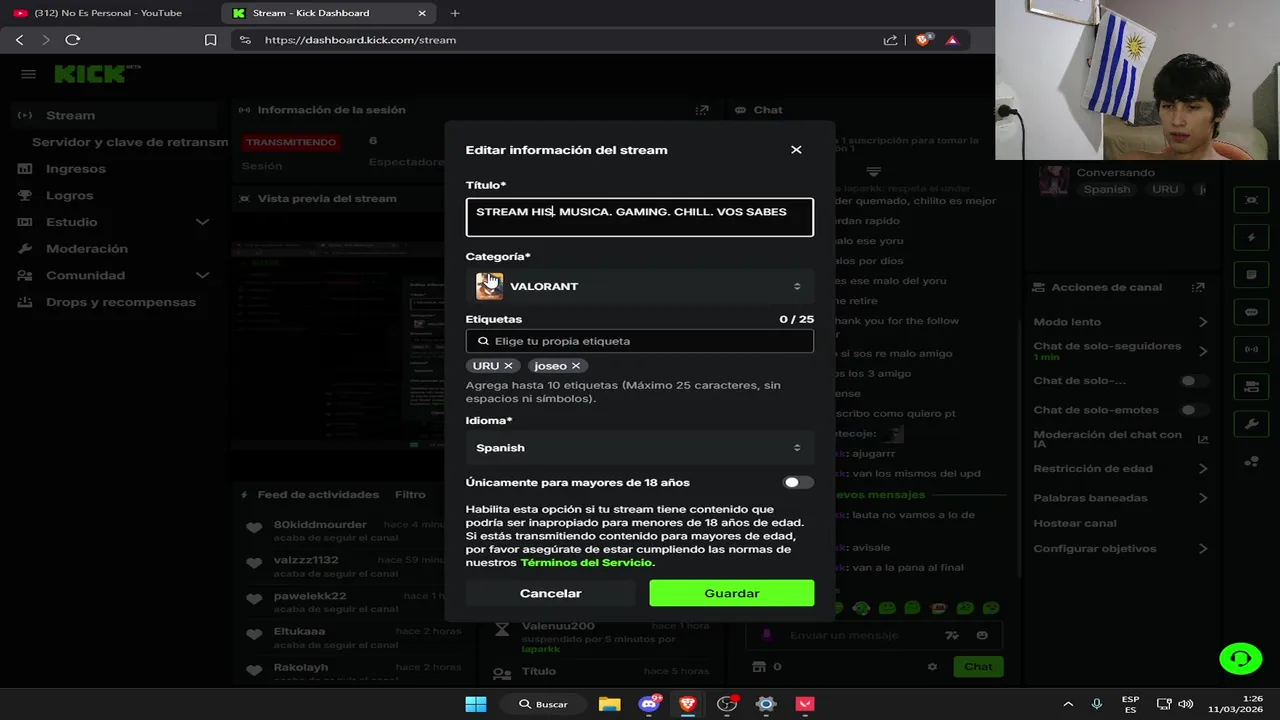The width and height of the screenshot is (1280, 720).
Task: Open chat settings gear icon
Action: (932, 667)
